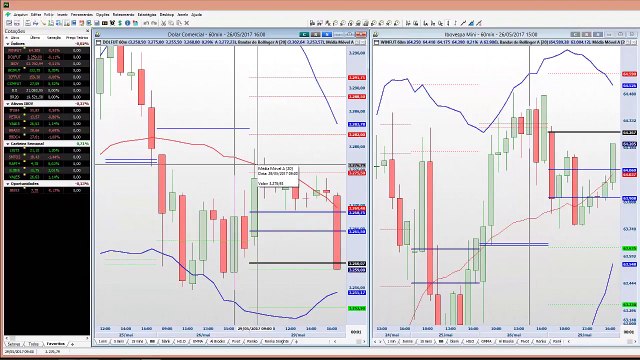The width and height of the screenshot is (640, 360).
Task: Click quotes panel horizontal scrollbar right arrow
Action: [x=87, y=338]
